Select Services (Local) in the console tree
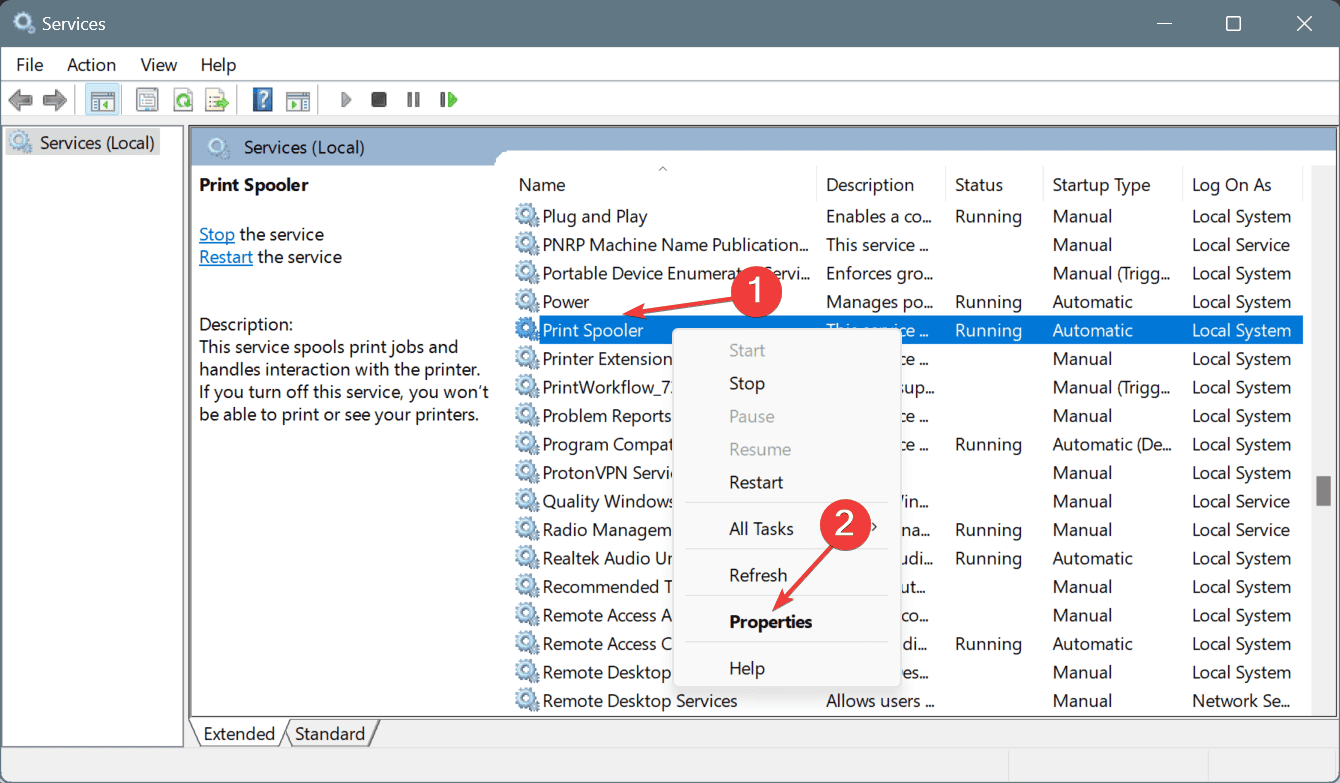Image resolution: width=1340 pixels, height=783 pixels. click(x=97, y=143)
